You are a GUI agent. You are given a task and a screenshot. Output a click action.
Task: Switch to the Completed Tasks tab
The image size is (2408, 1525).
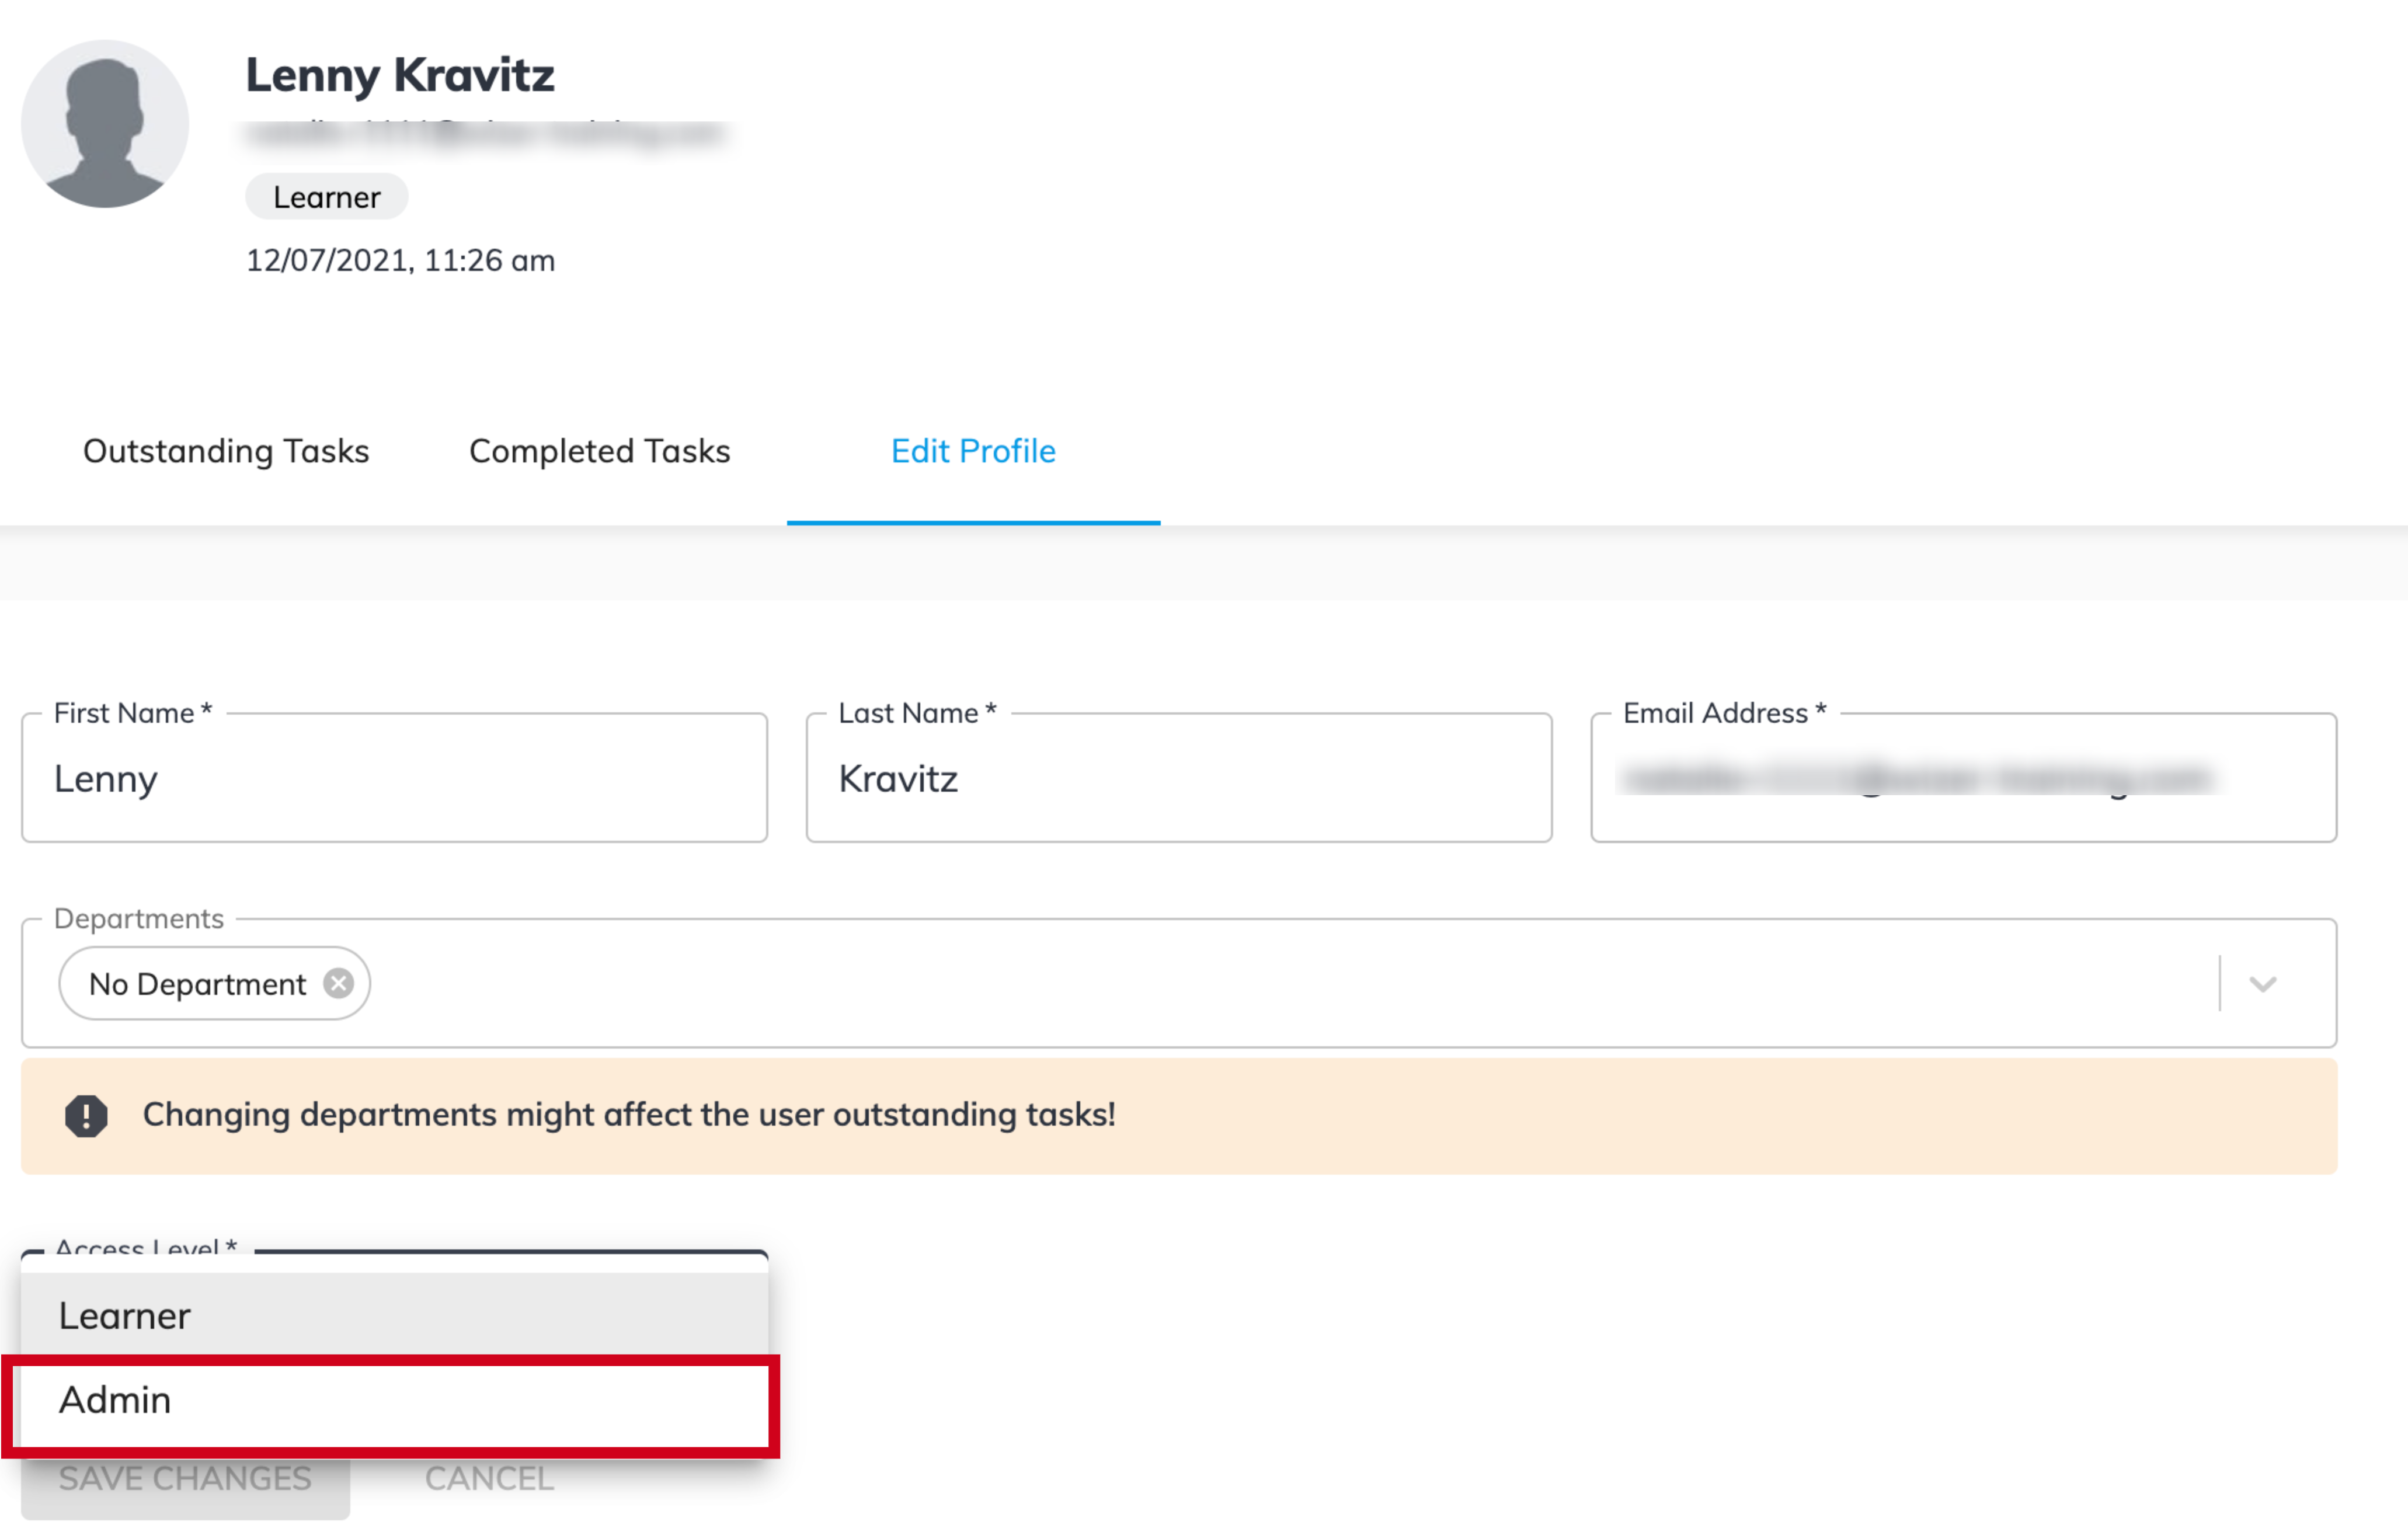[600, 451]
